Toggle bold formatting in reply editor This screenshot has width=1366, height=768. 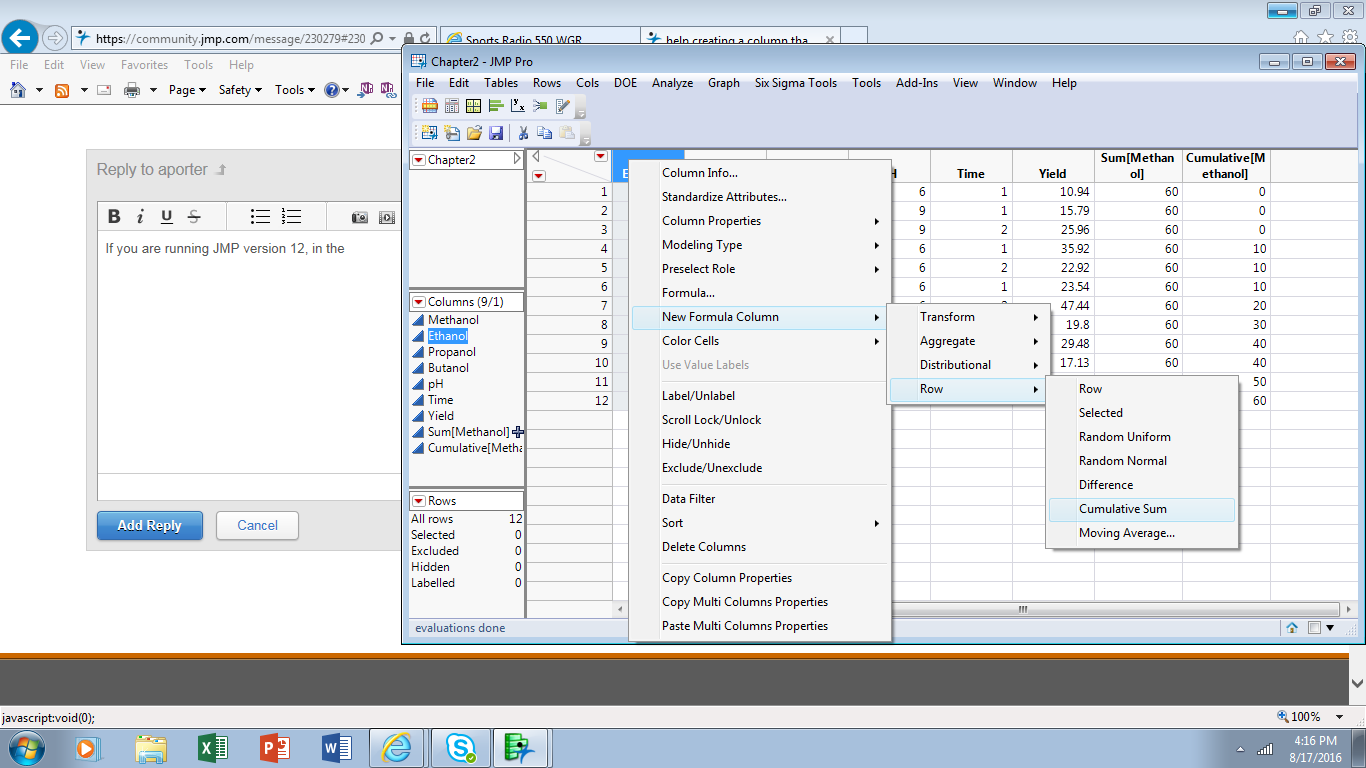pos(114,217)
